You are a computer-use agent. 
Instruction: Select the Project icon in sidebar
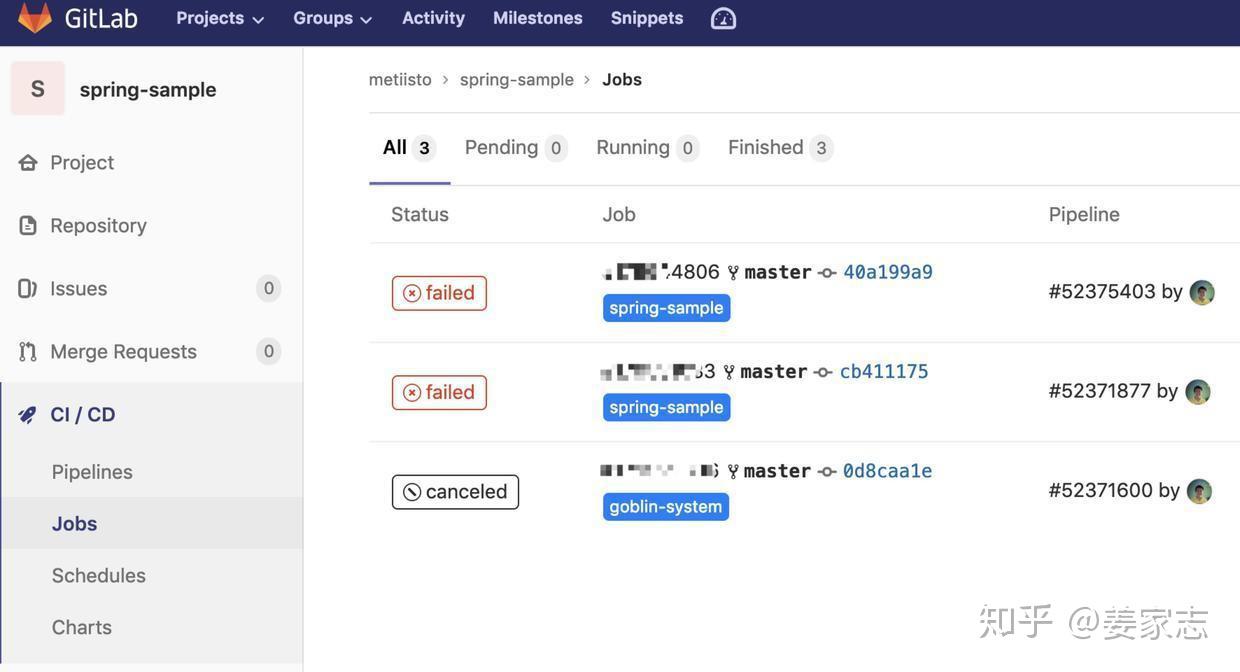[x=28, y=161]
